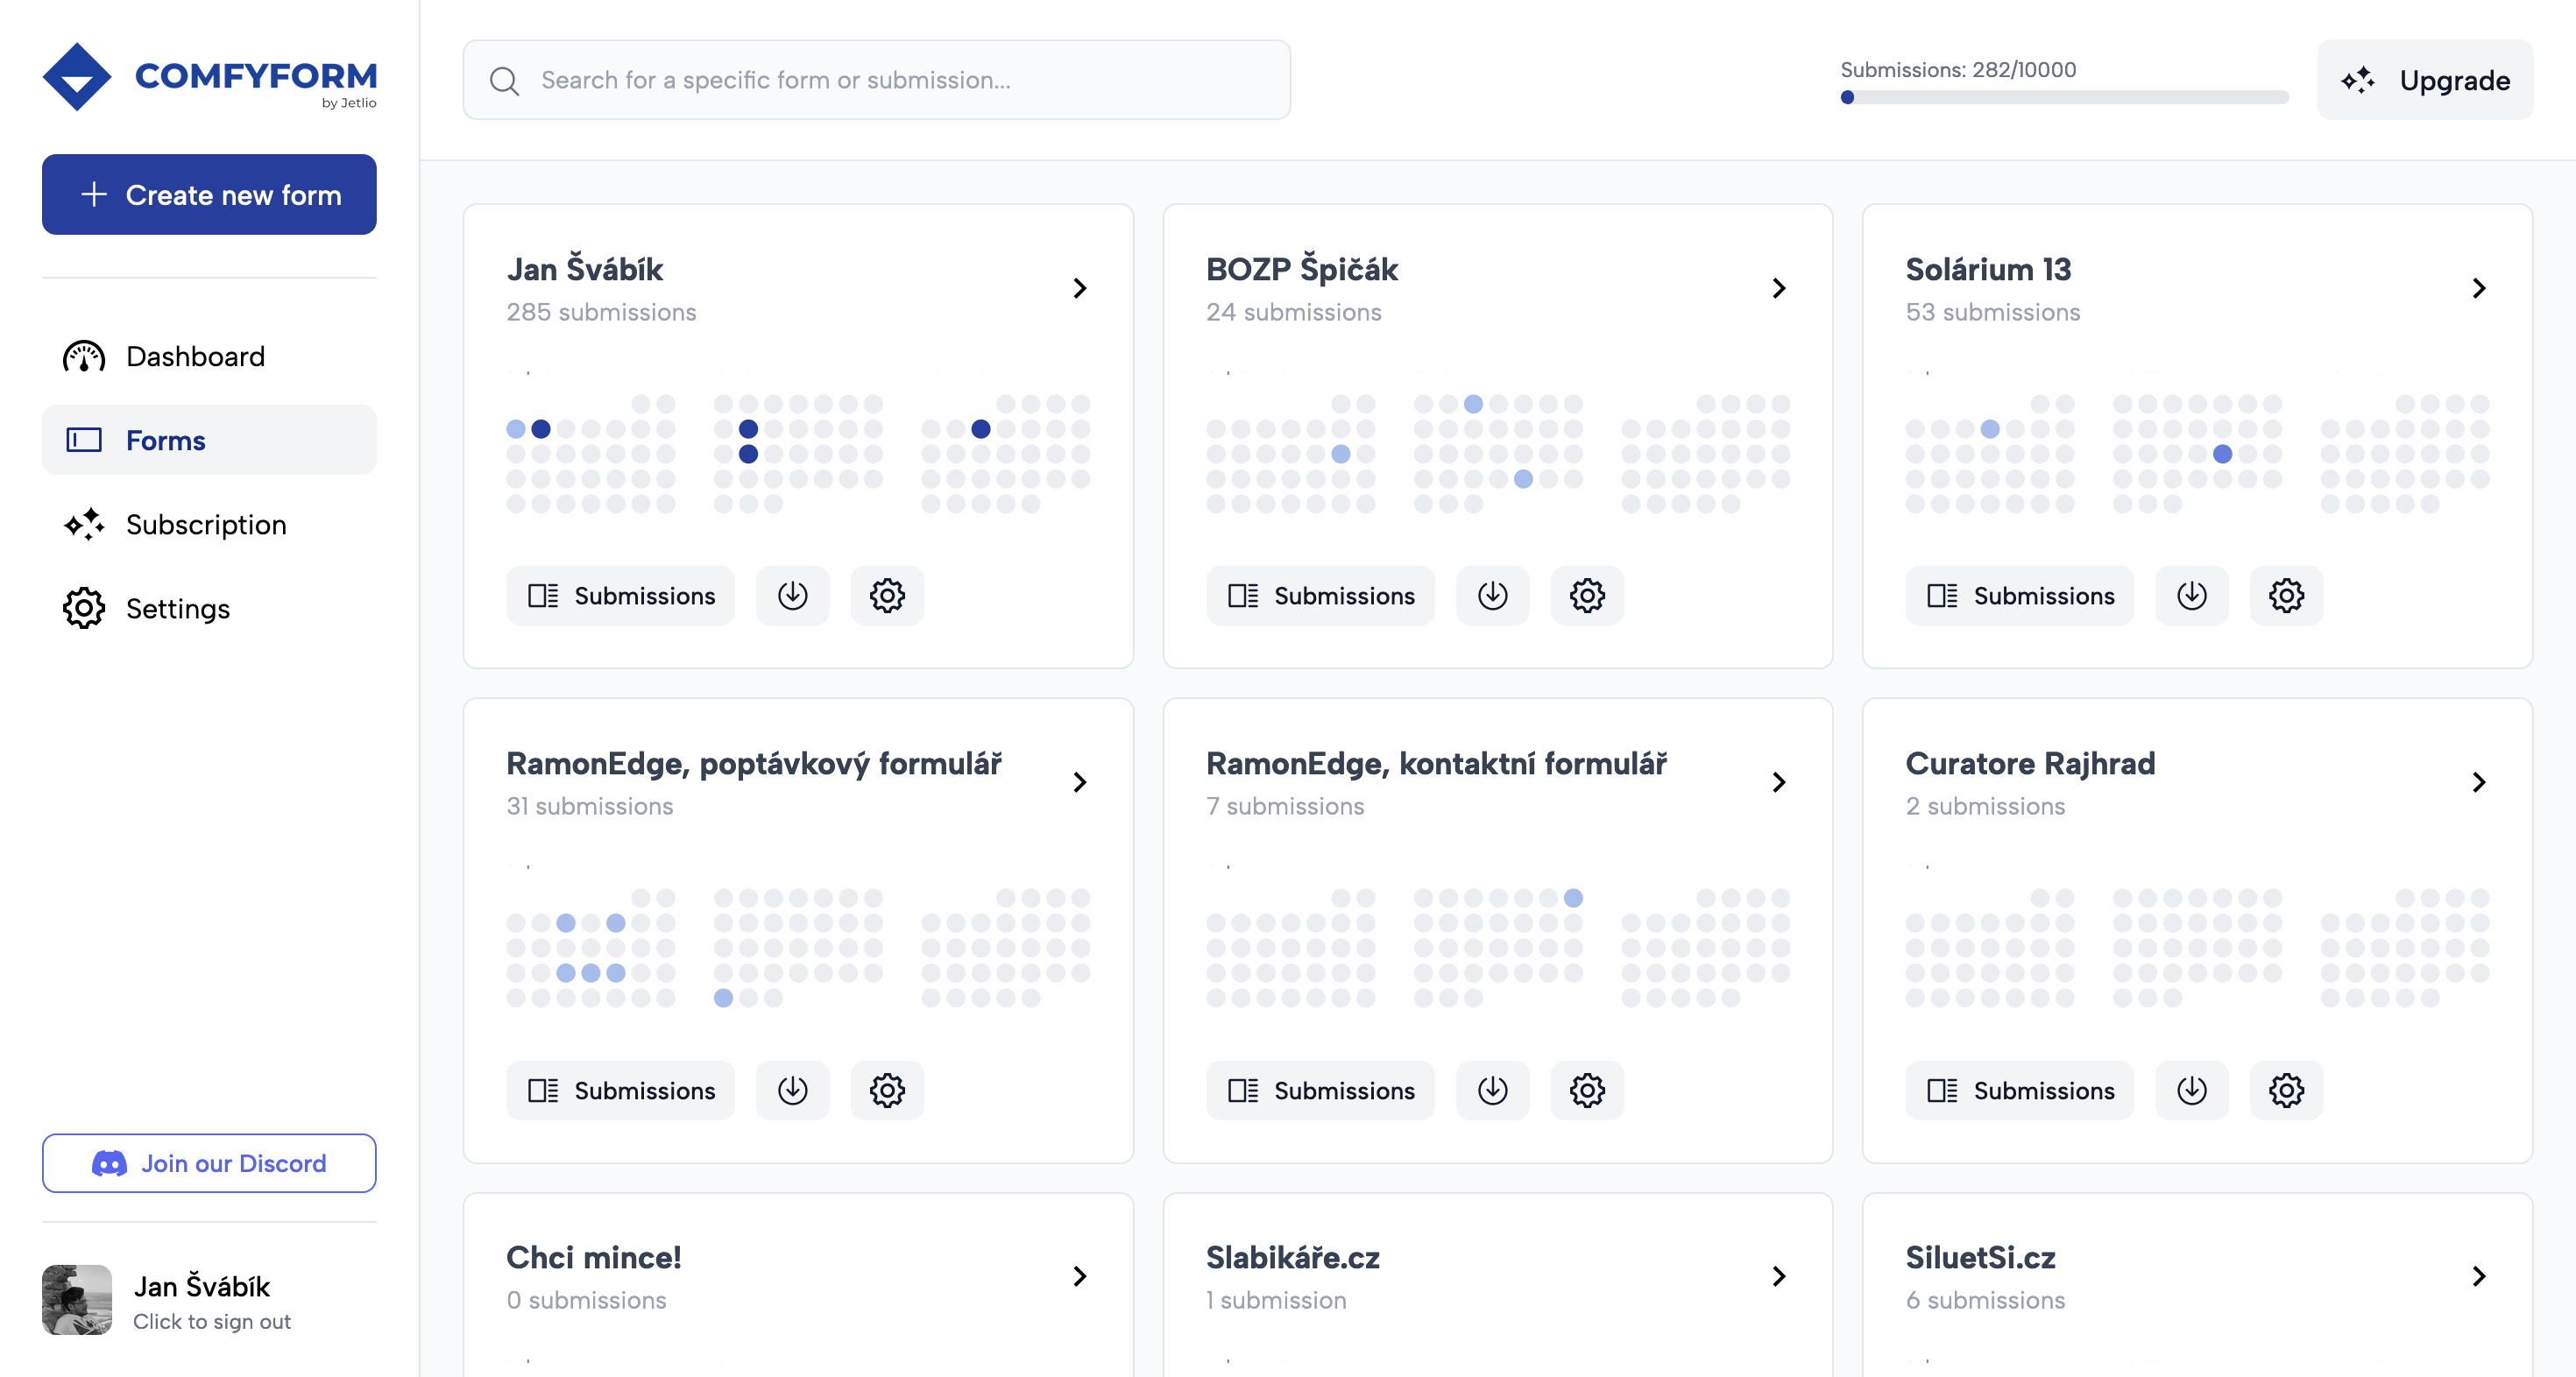
Task: Open gear settings for Curatore Rajhrad form
Action: pyautogui.click(x=2285, y=1090)
